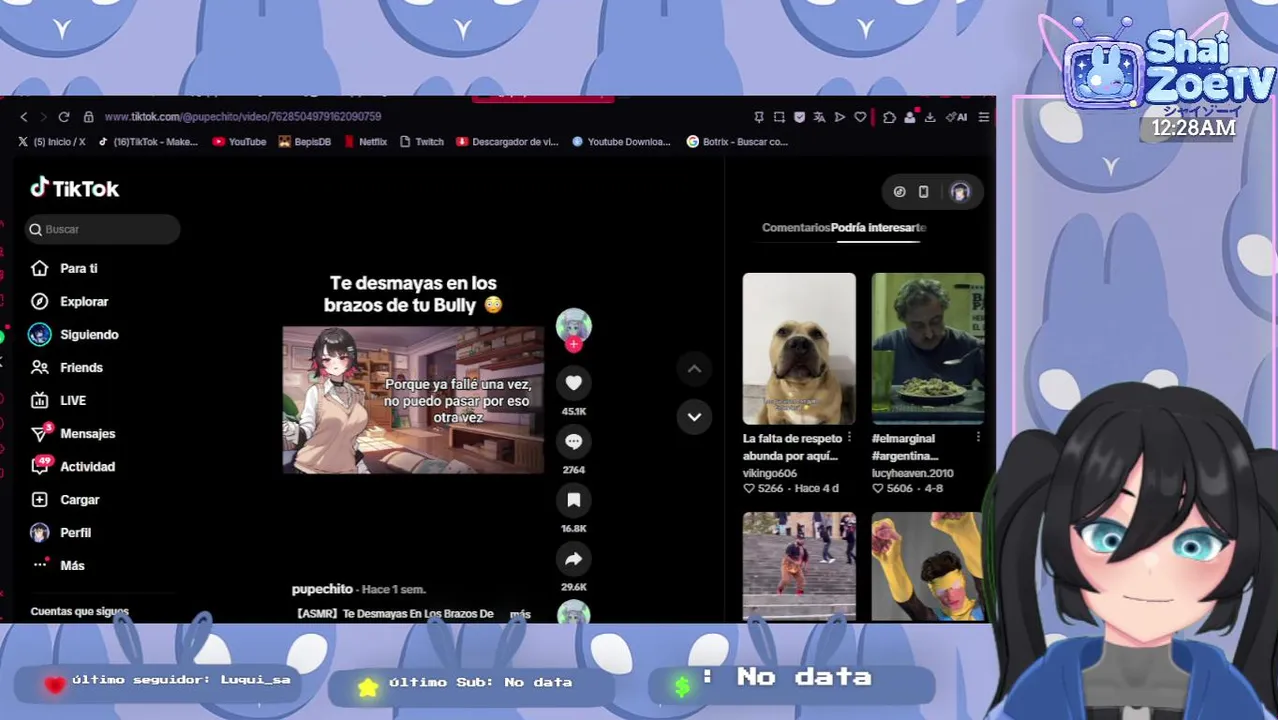Open the browser account profile icon
Screen dimensions: 1278x720
910,117
